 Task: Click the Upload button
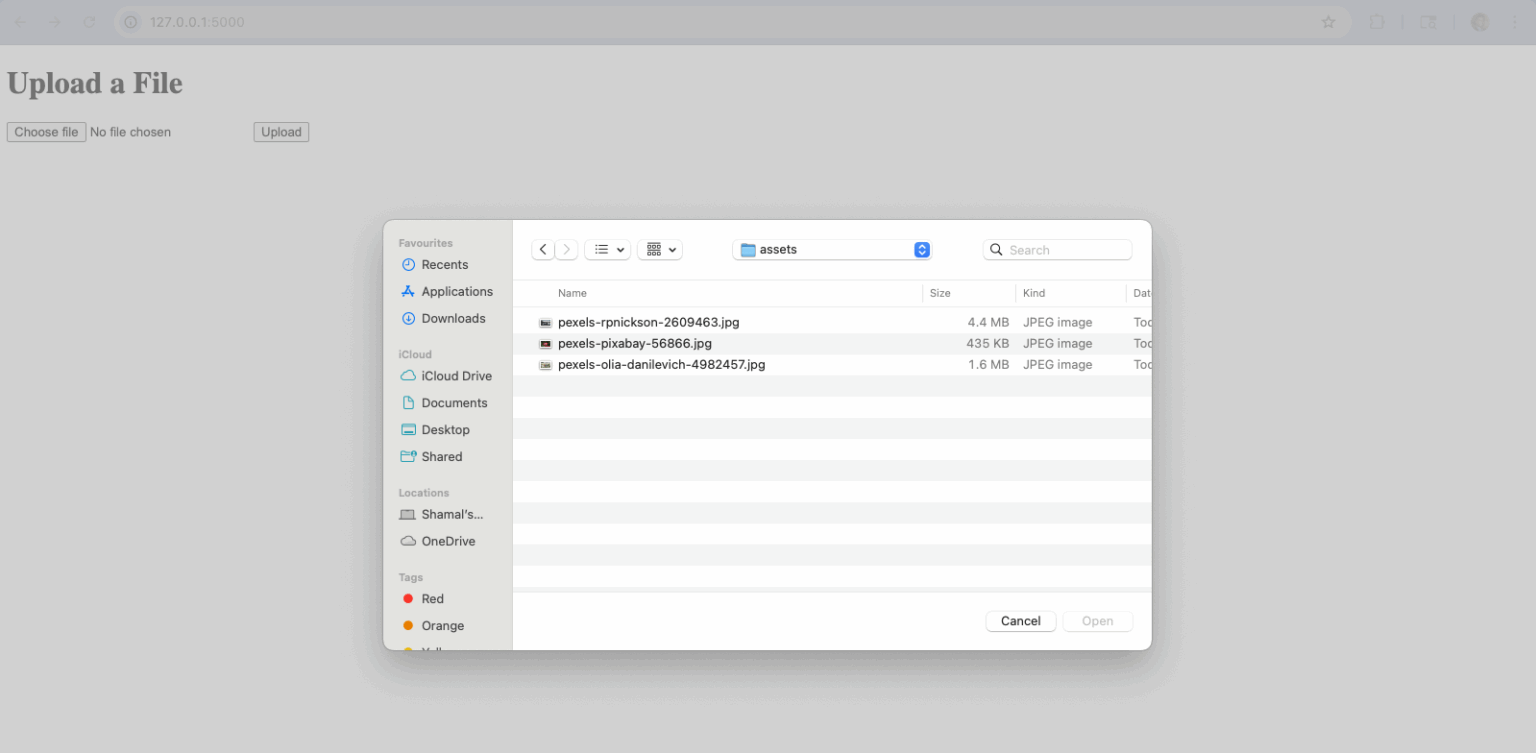280,131
